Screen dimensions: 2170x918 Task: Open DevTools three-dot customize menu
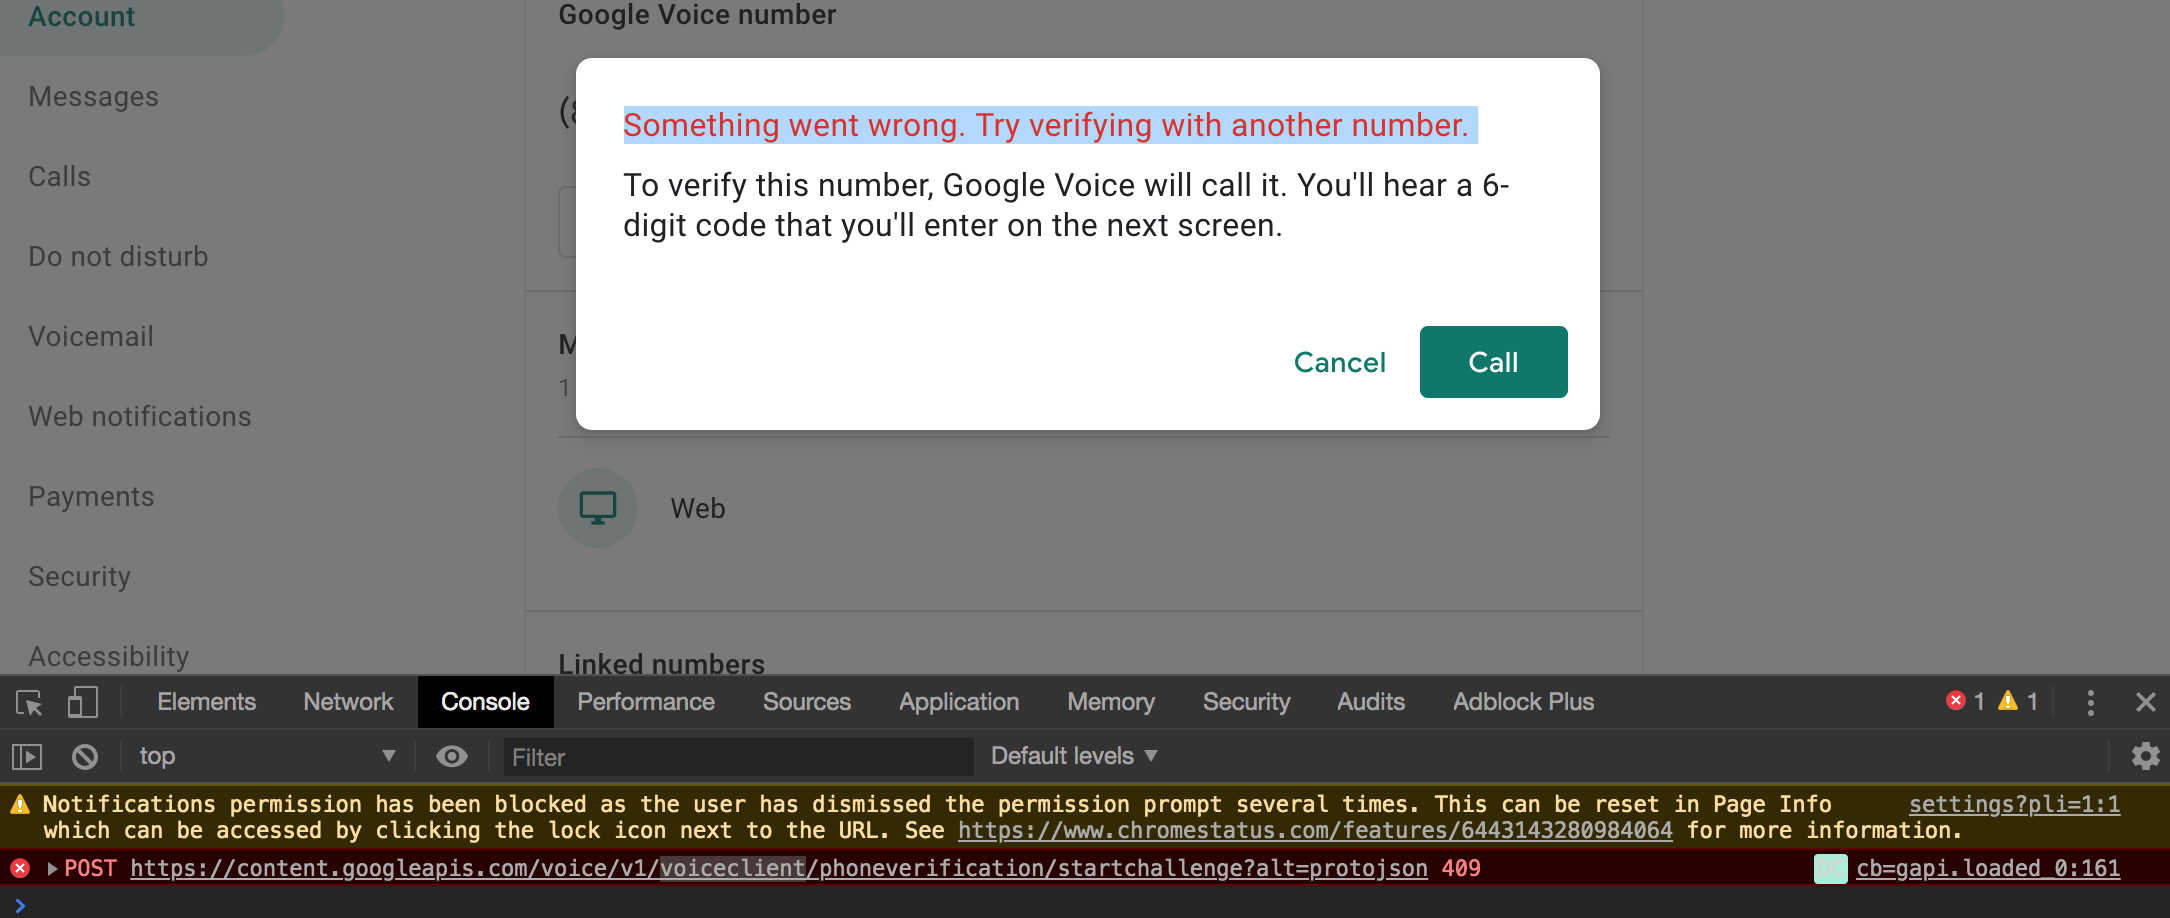2090,702
